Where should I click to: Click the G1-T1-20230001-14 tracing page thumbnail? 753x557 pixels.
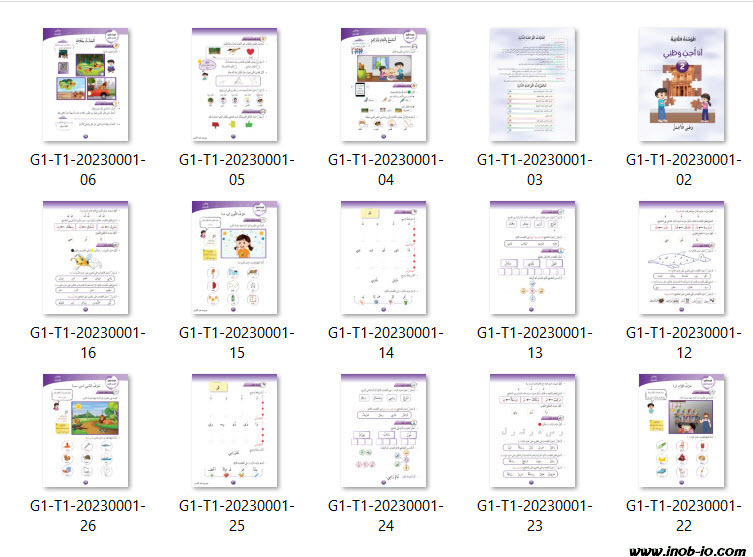pyautogui.click(x=386, y=258)
